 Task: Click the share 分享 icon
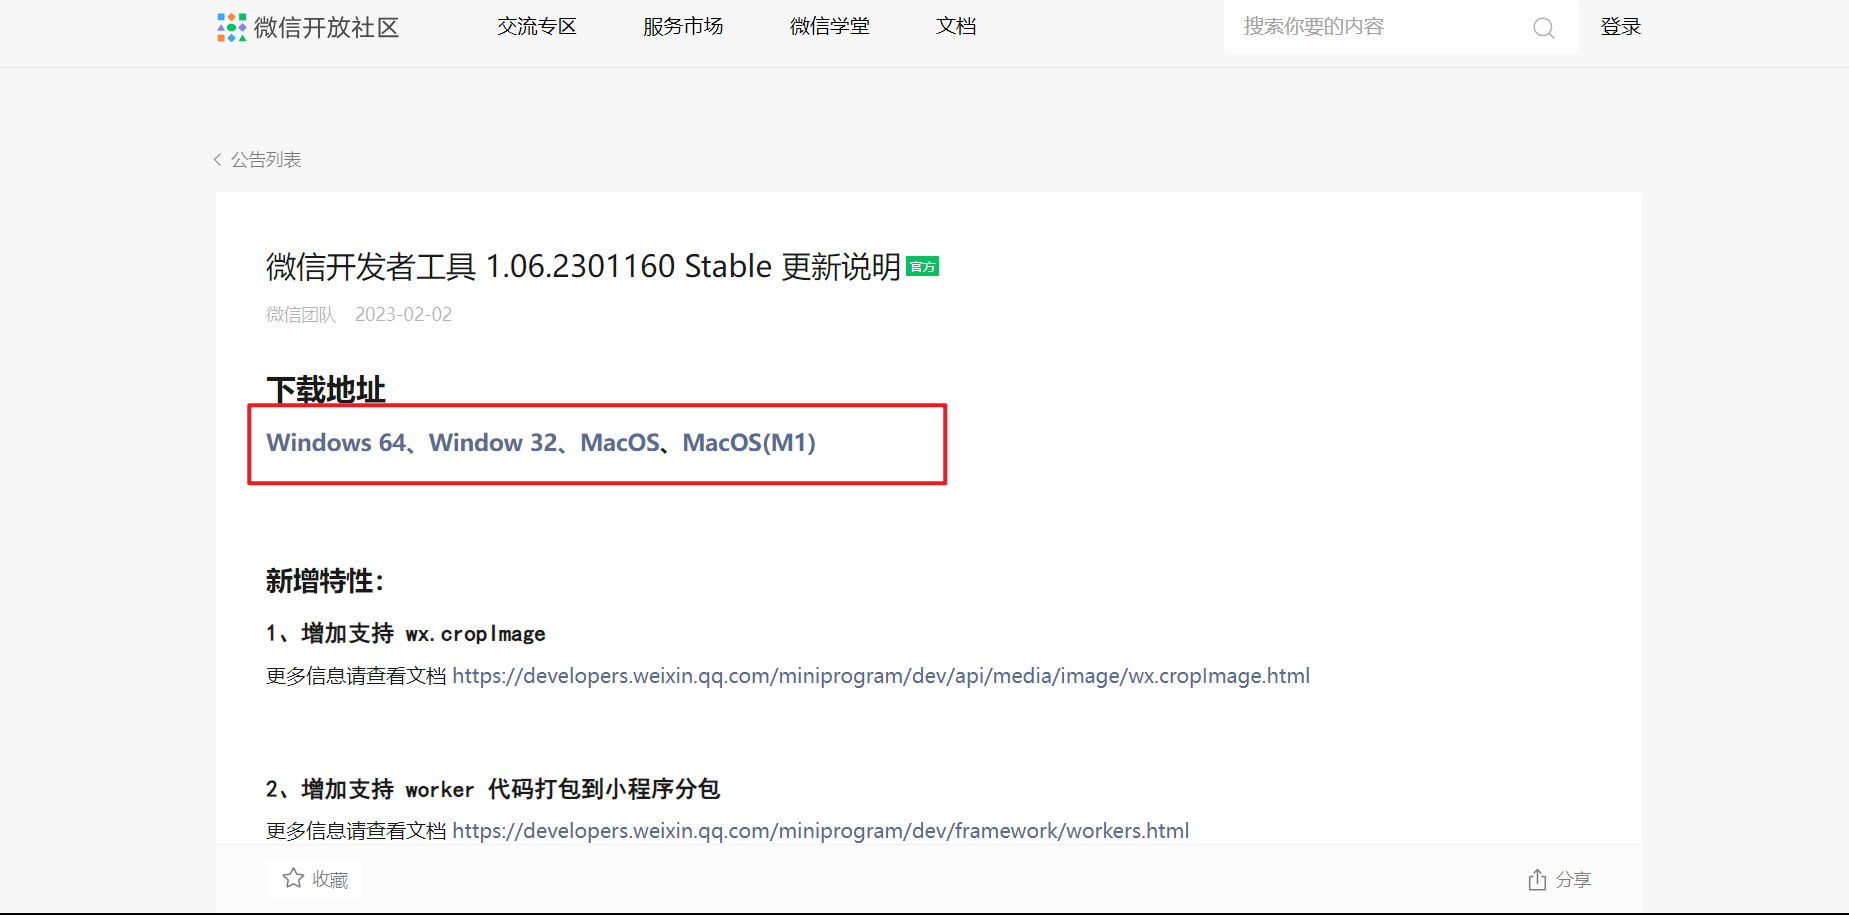[x=1537, y=879]
